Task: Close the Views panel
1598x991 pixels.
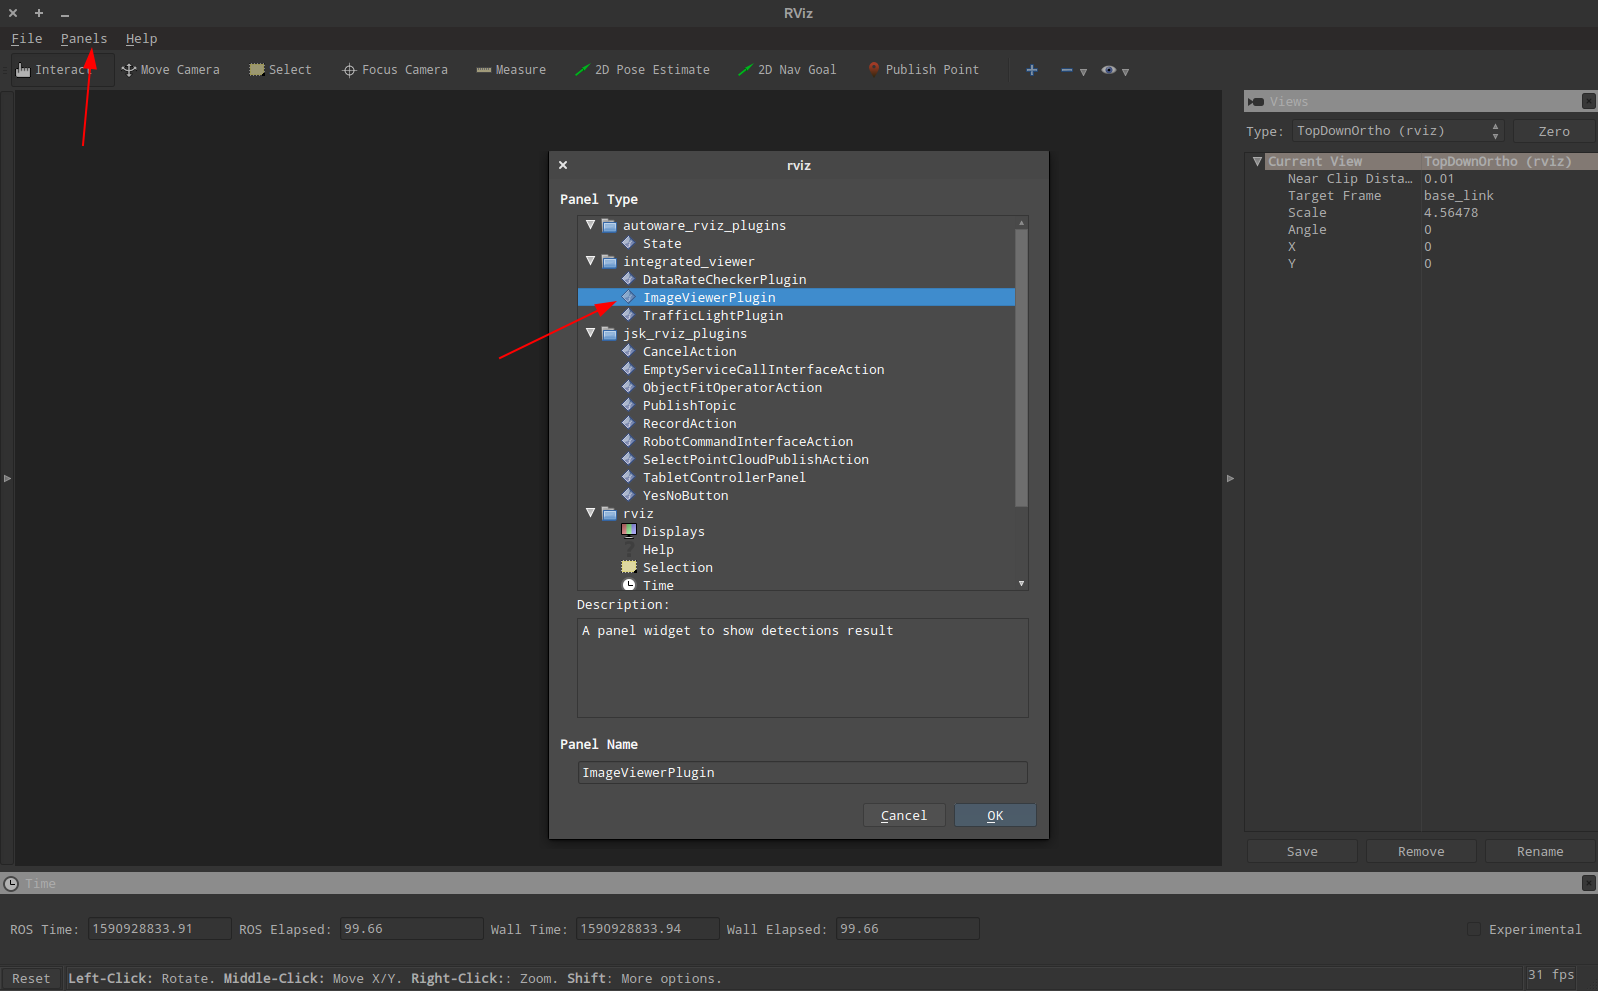Action: (1588, 101)
